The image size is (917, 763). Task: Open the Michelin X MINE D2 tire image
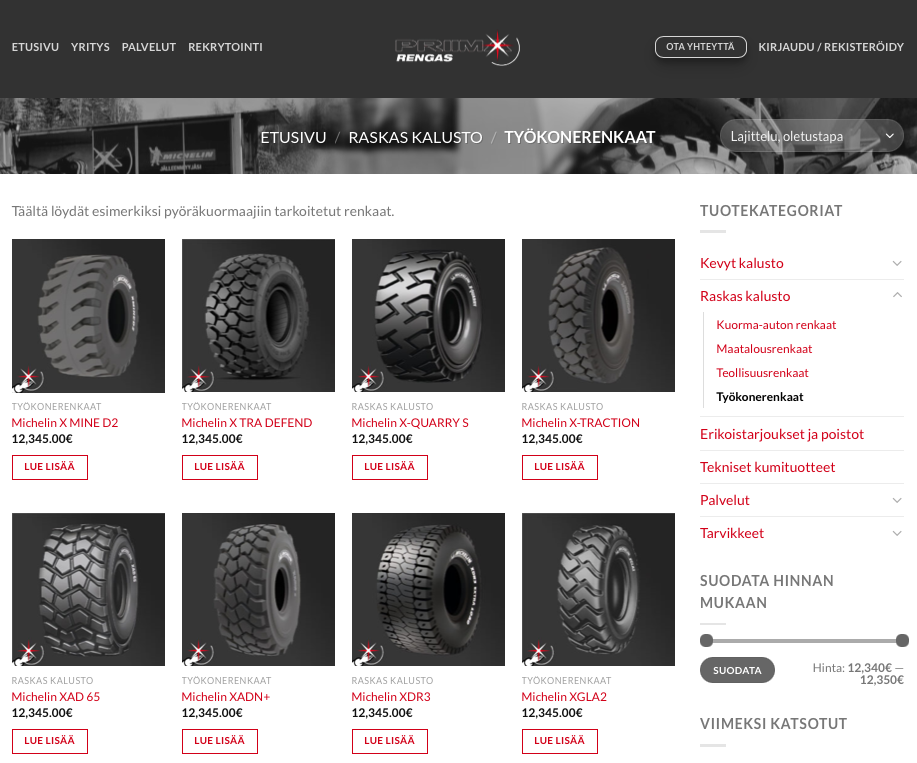click(88, 315)
